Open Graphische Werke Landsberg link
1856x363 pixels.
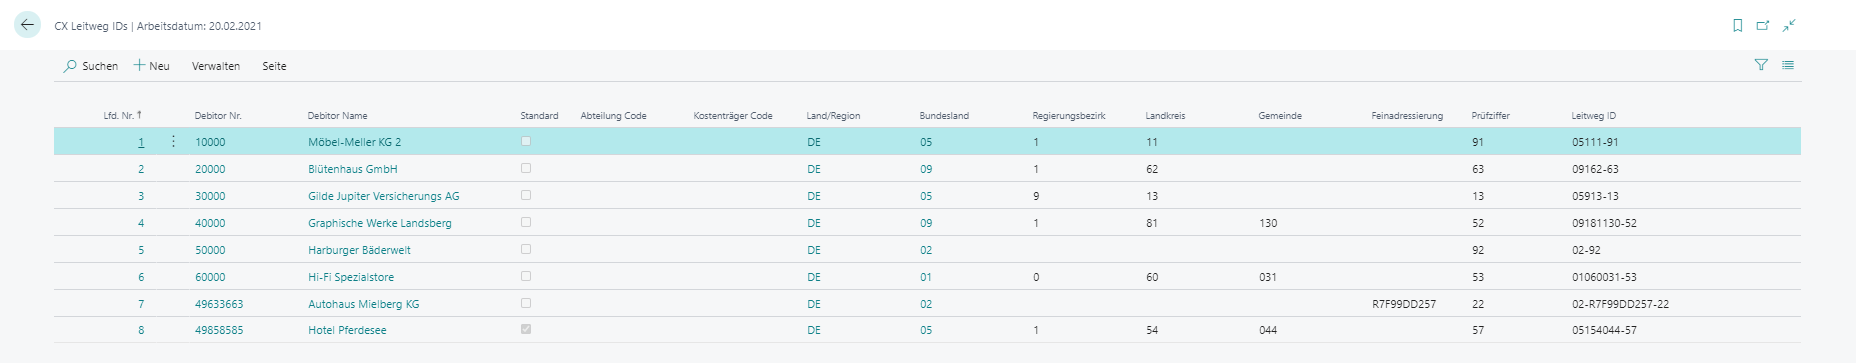[x=380, y=223]
